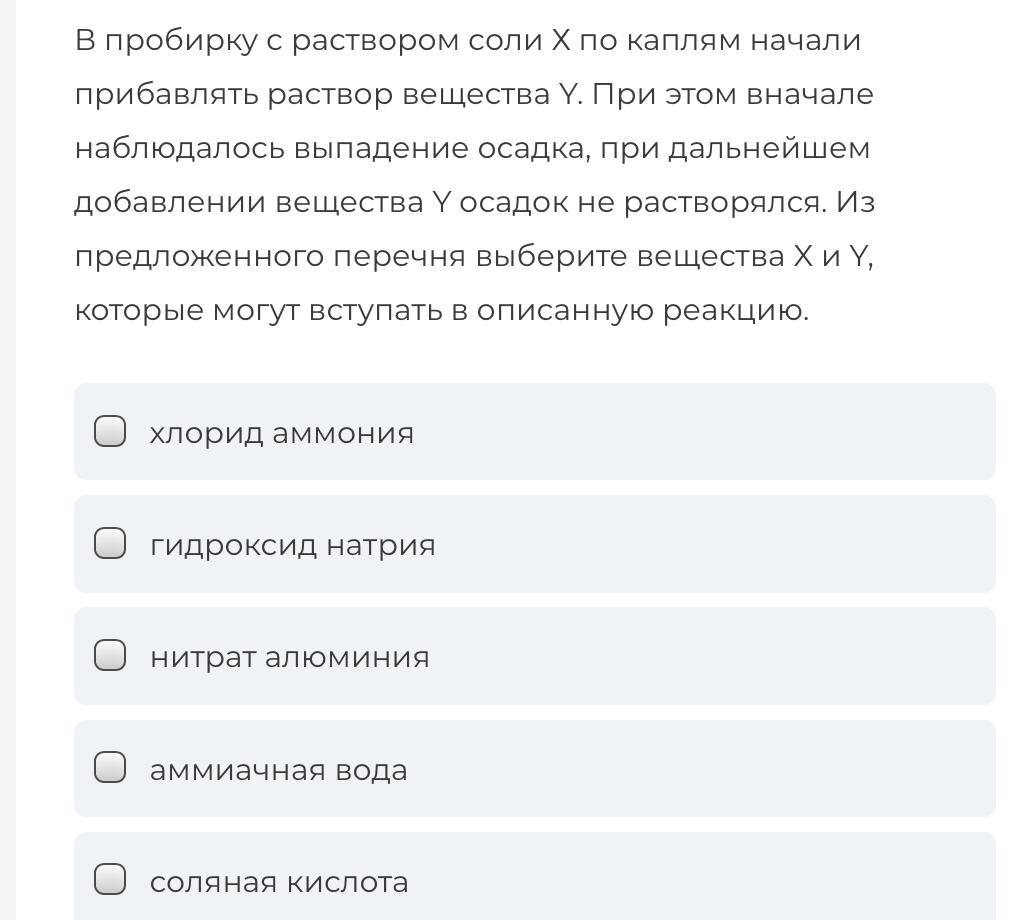Click the question line starting 'В пробирку'
Screen dimensions: 1036x920
[468, 40]
